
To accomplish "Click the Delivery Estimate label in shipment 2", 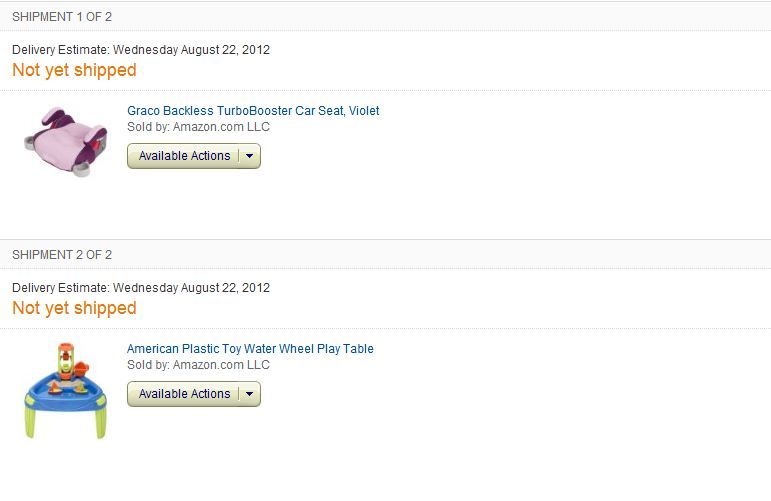I will 60,288.
